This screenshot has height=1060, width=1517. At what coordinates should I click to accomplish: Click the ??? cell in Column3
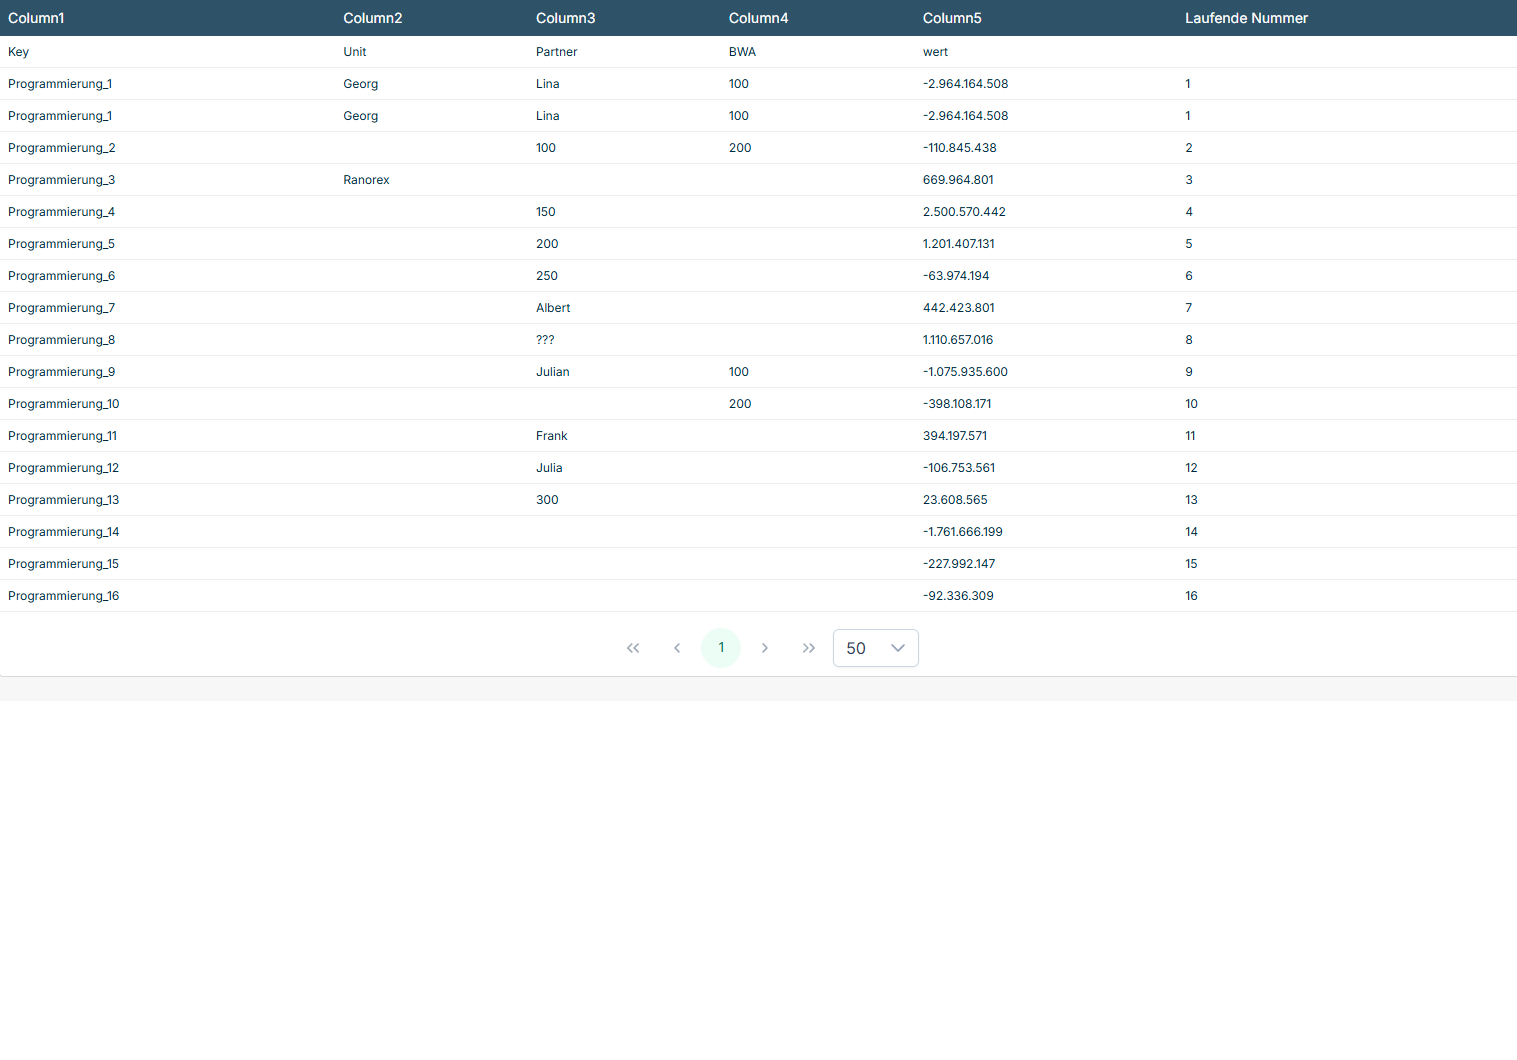pos(545,340)
